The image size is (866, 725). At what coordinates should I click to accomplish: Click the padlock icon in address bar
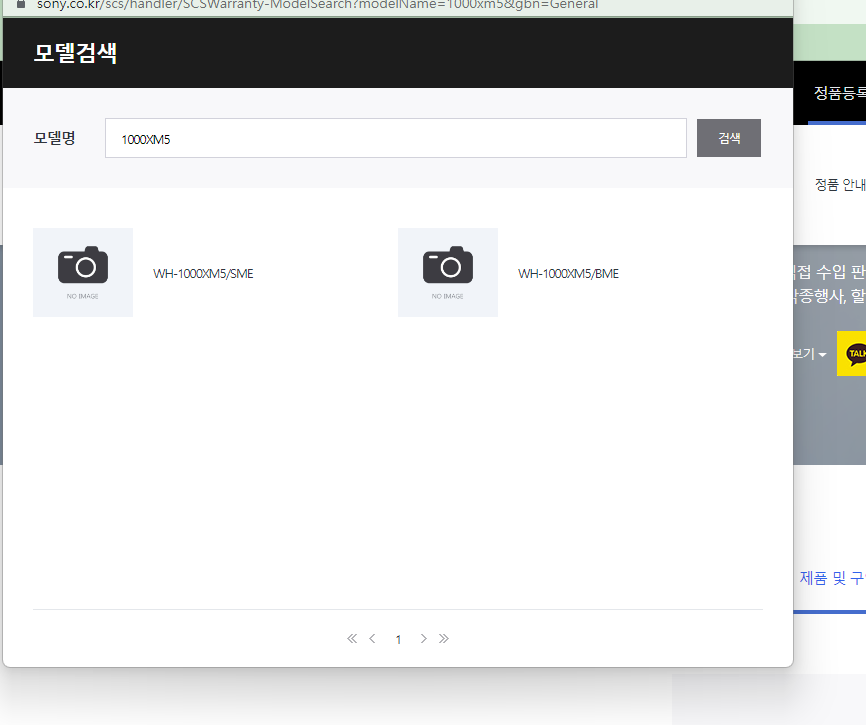pos(21,4)
